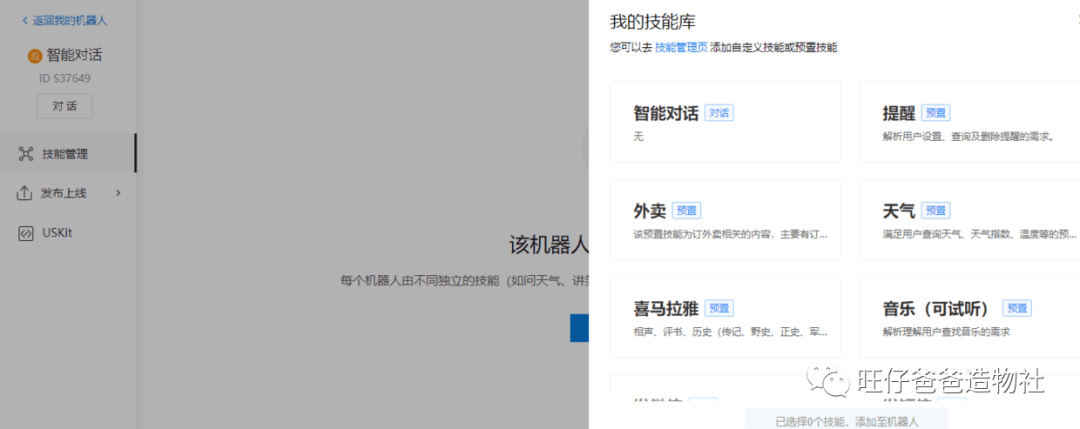Click the USKit code icon
This screenshot has height=429, width=1080.
(x=25, y=233)
